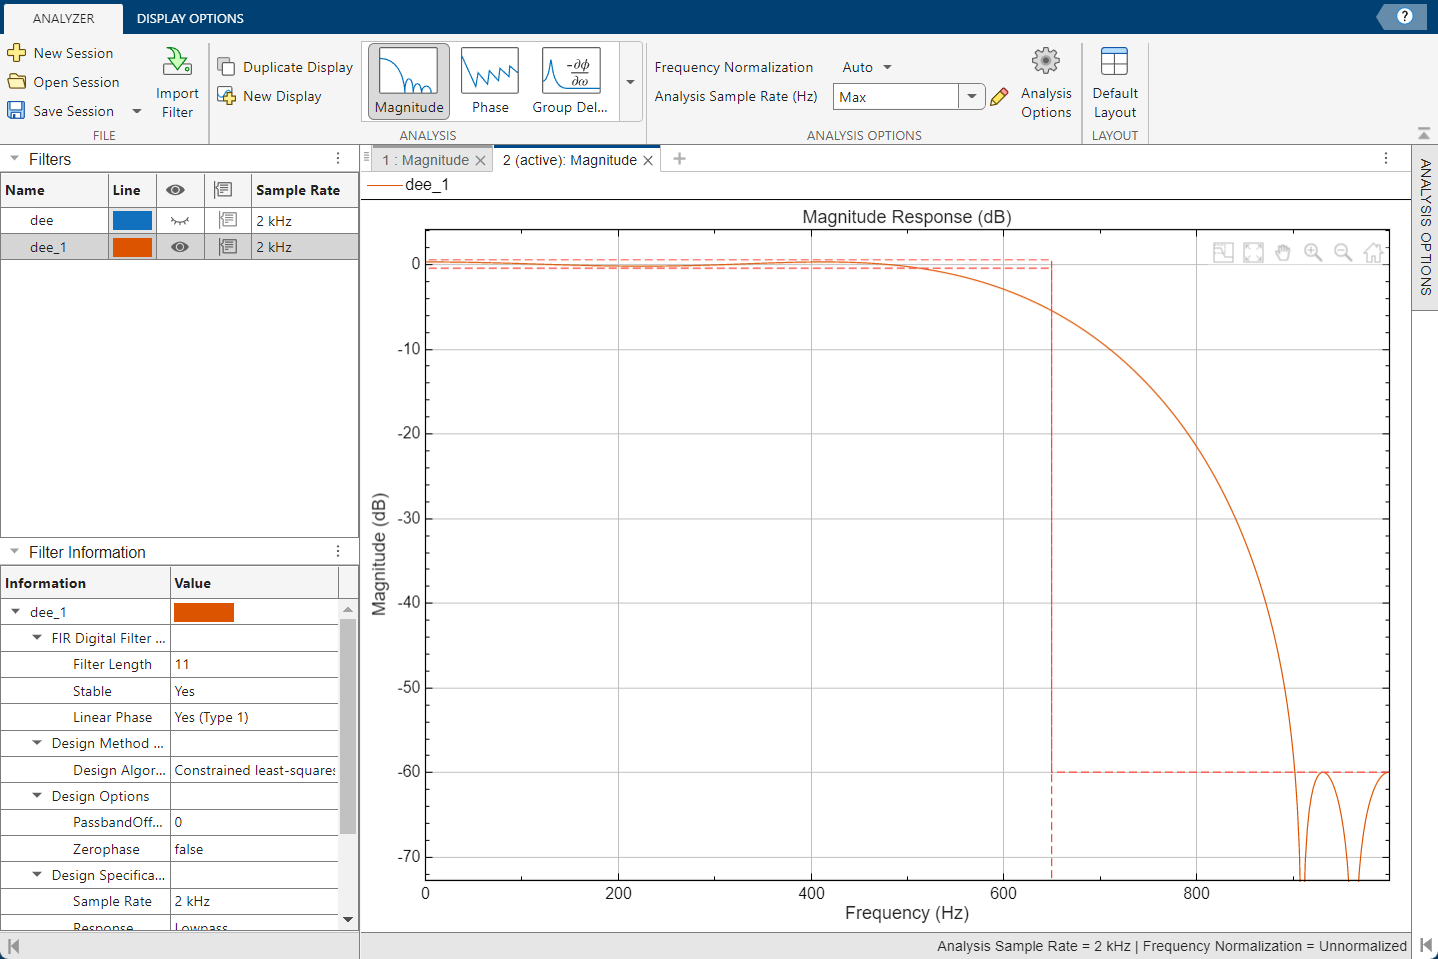Open filter info for dee via notes icon

click(x=227, y=220)
